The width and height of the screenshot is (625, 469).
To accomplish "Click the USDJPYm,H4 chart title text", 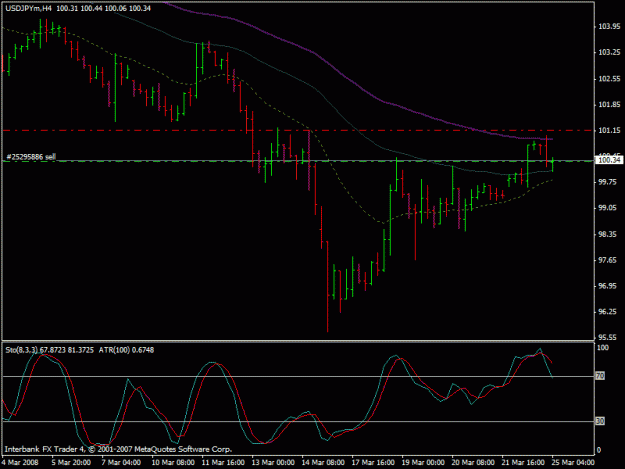I will tap(29, 8).
